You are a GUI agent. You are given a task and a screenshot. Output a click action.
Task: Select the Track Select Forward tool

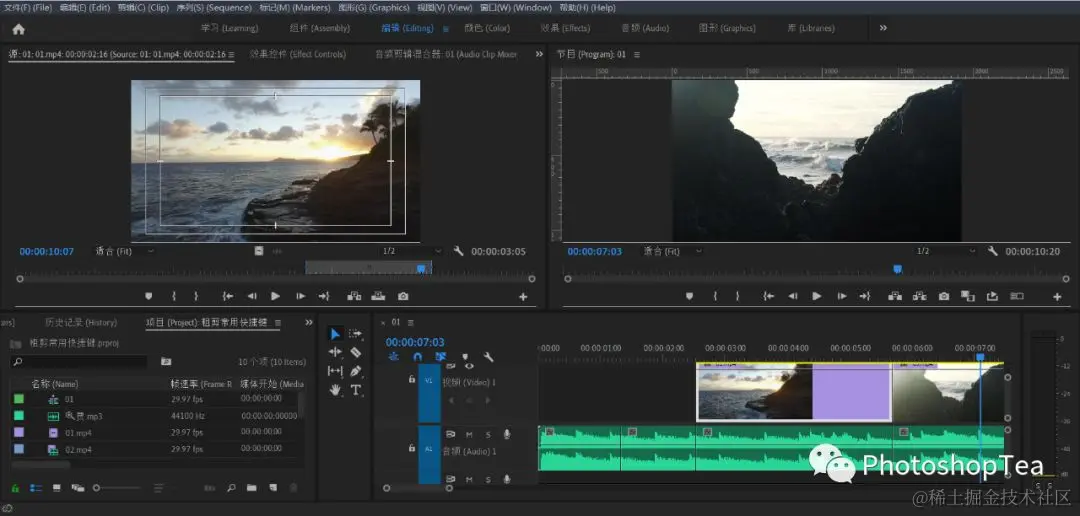click(x=355, y=333)
